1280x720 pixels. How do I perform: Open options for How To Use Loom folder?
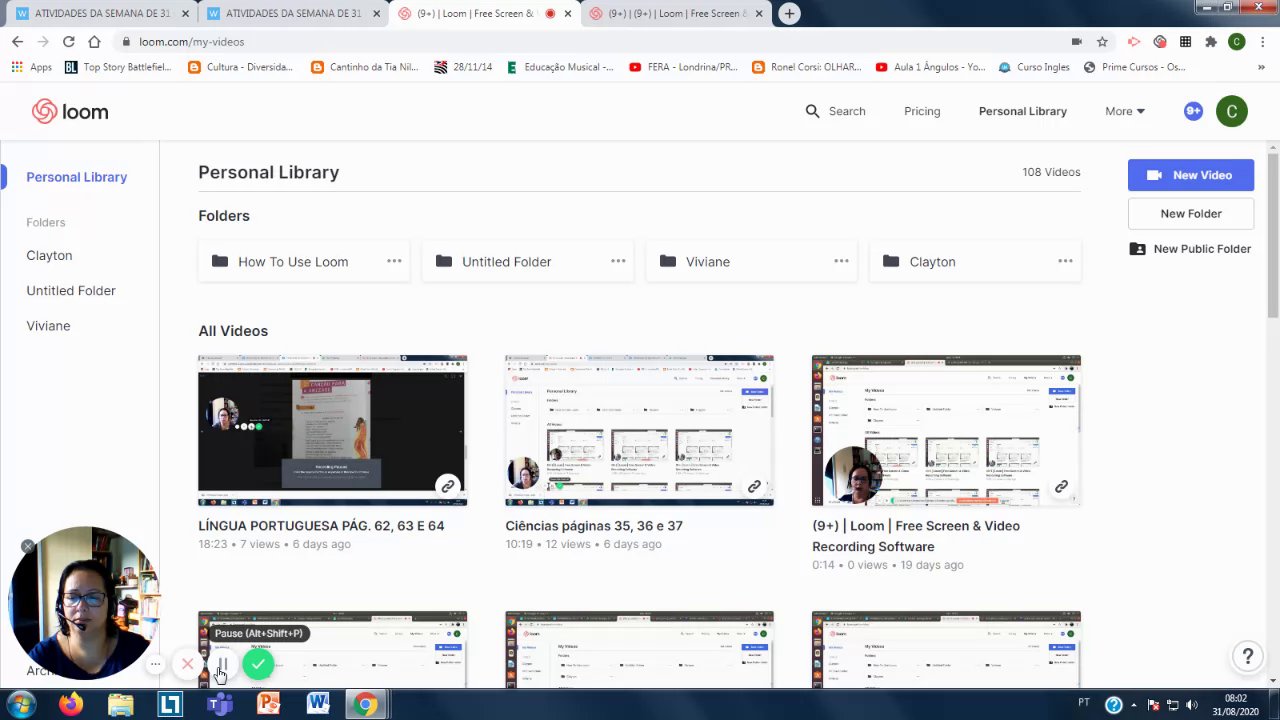[x=394, y=261]
